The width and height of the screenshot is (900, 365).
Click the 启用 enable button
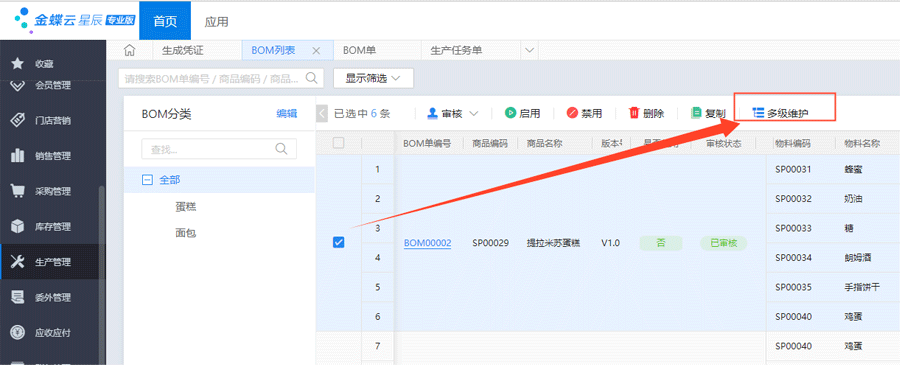tap(522, 113)
